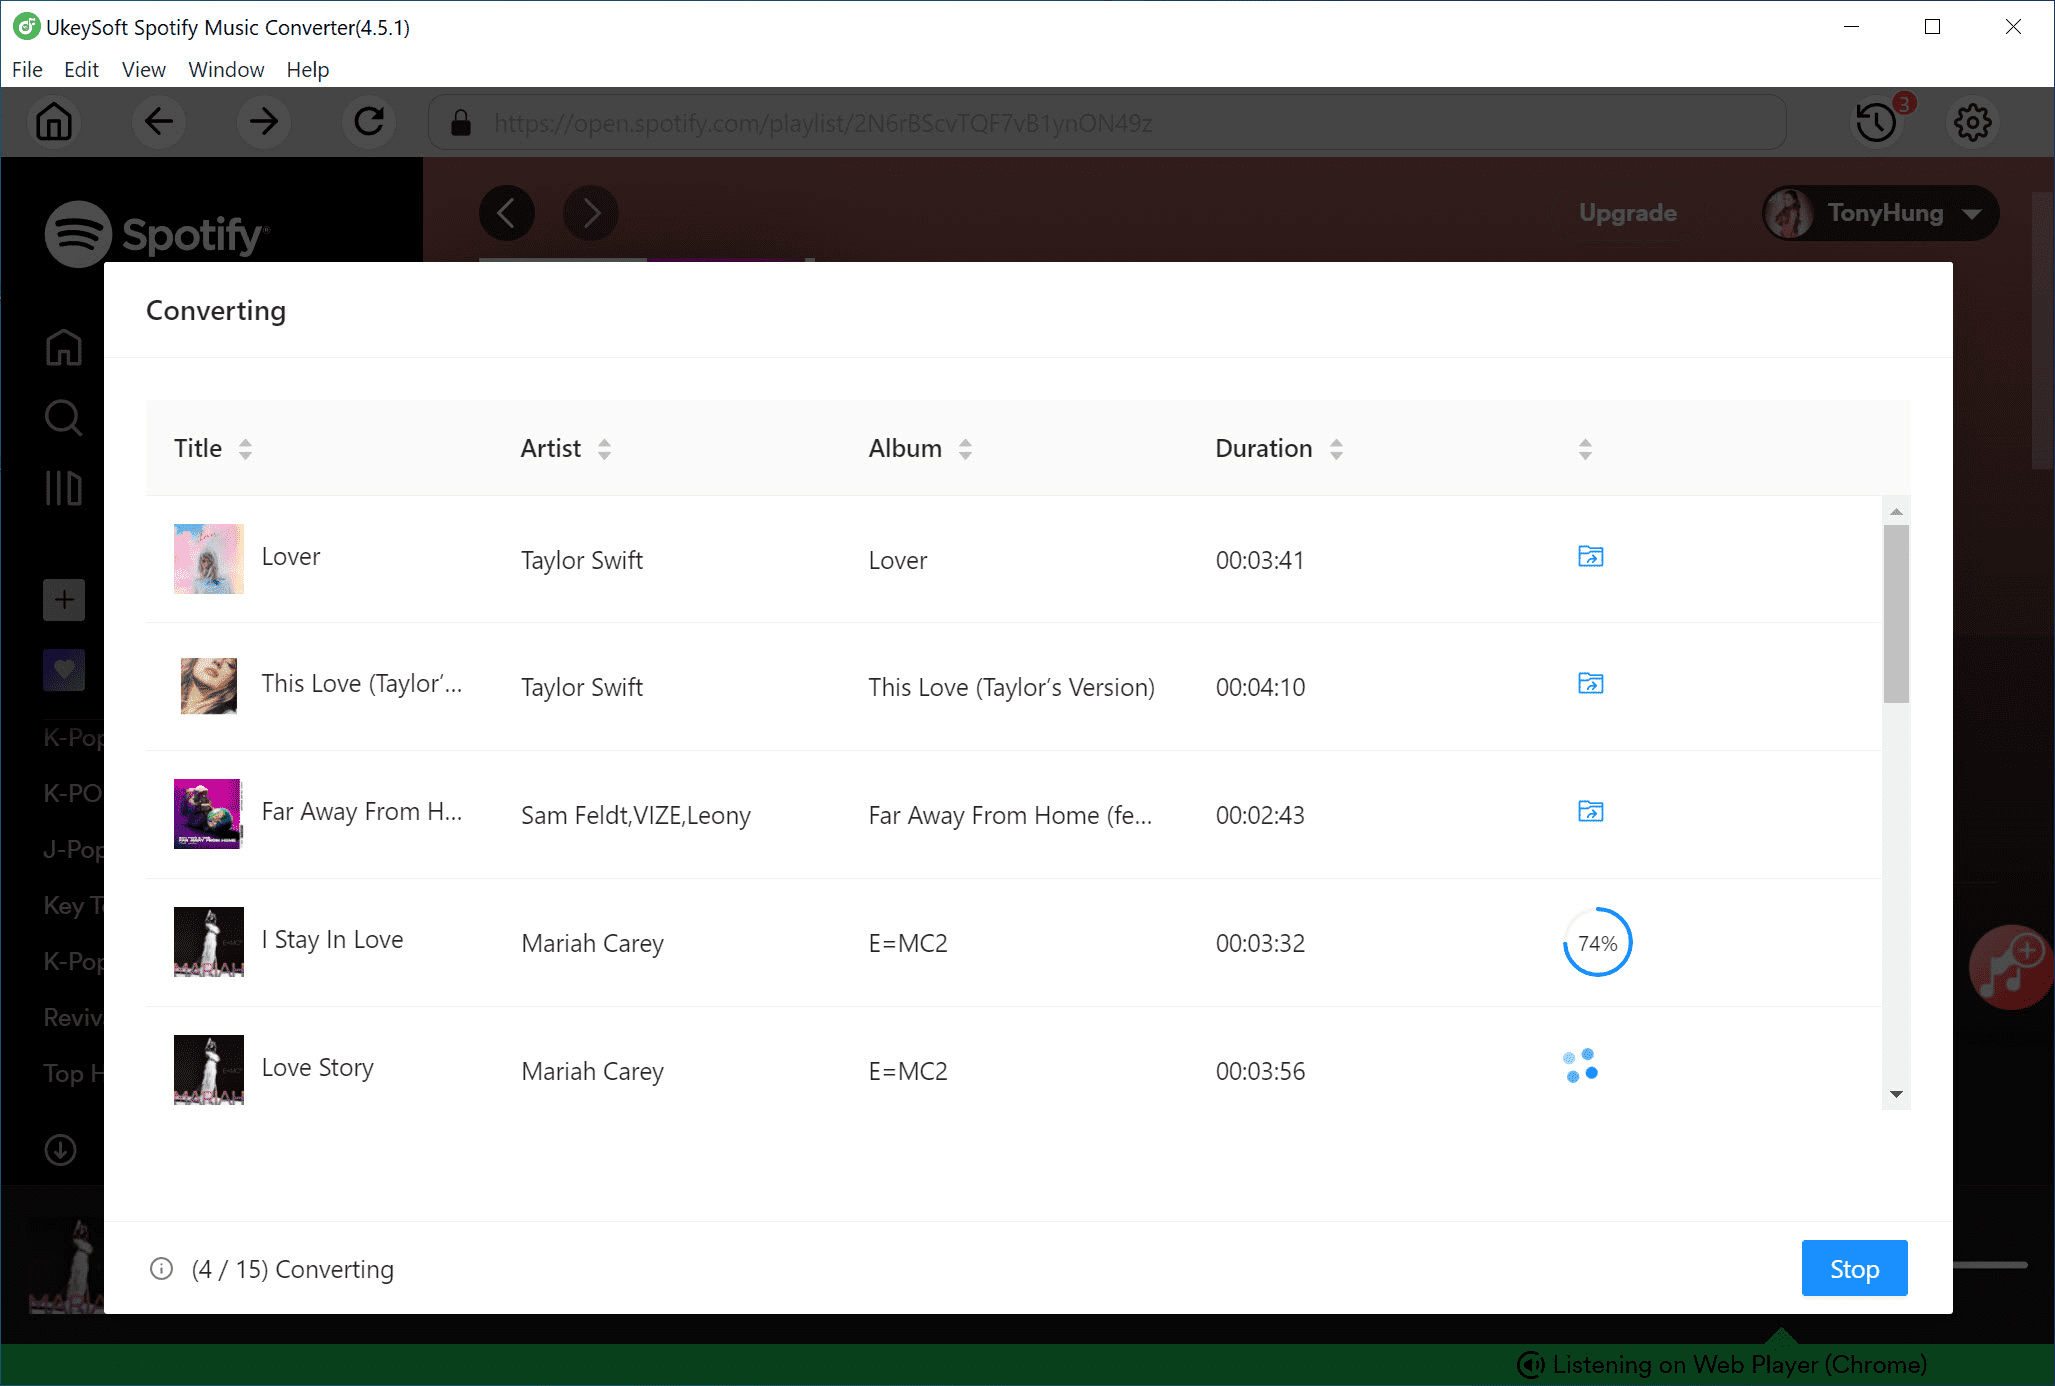
Task: Click the Artist sort arrow to sort
Action: 603,449
